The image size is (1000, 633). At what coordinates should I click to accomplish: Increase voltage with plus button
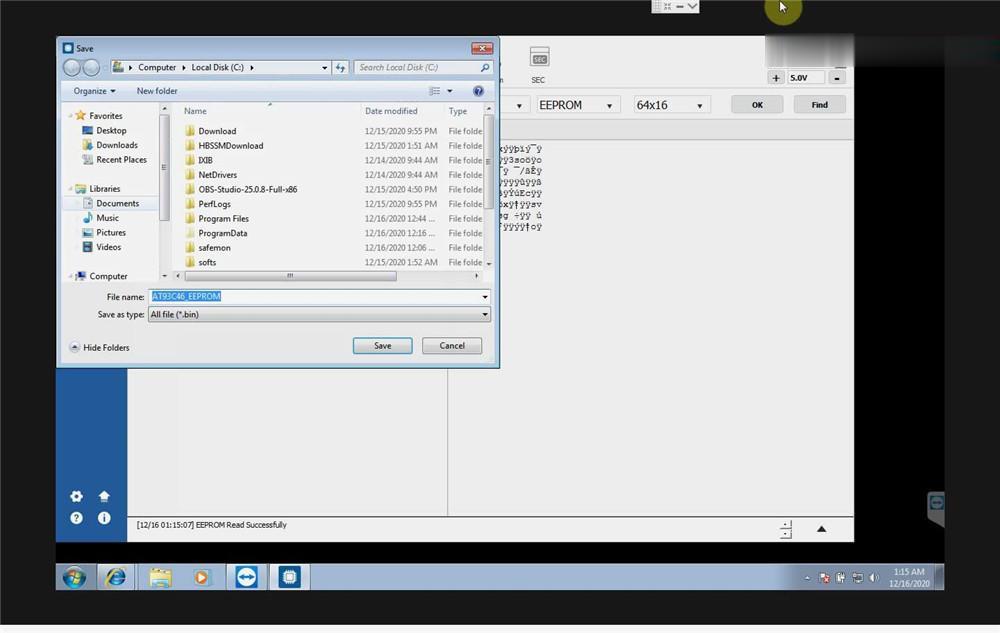click(776, 78)
